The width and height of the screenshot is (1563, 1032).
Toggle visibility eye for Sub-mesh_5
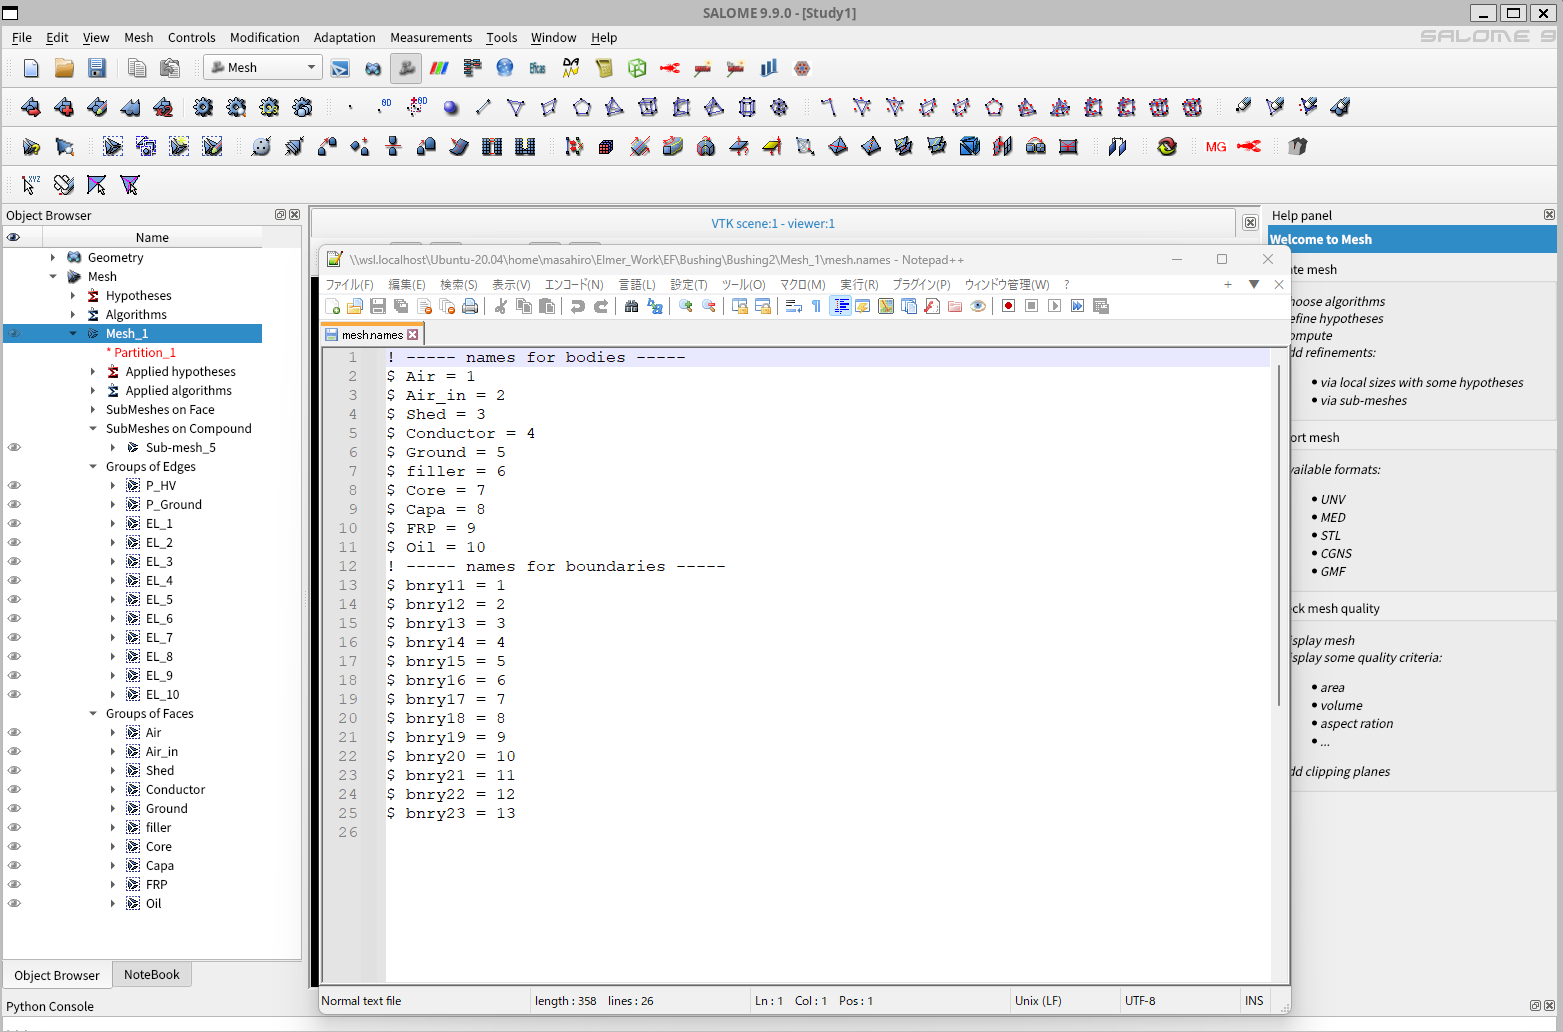(x=14, y=448)
